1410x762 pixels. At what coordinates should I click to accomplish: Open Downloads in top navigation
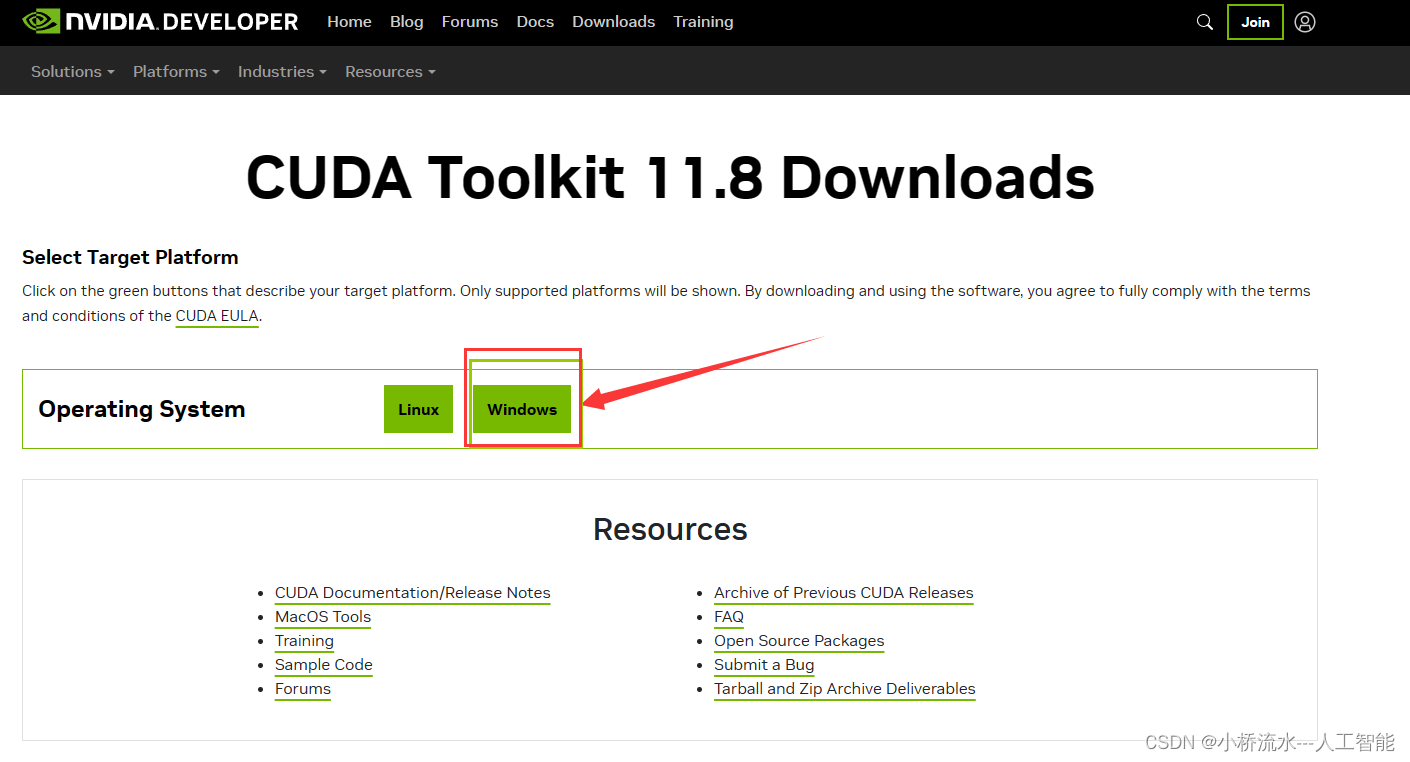click(614, 22)
